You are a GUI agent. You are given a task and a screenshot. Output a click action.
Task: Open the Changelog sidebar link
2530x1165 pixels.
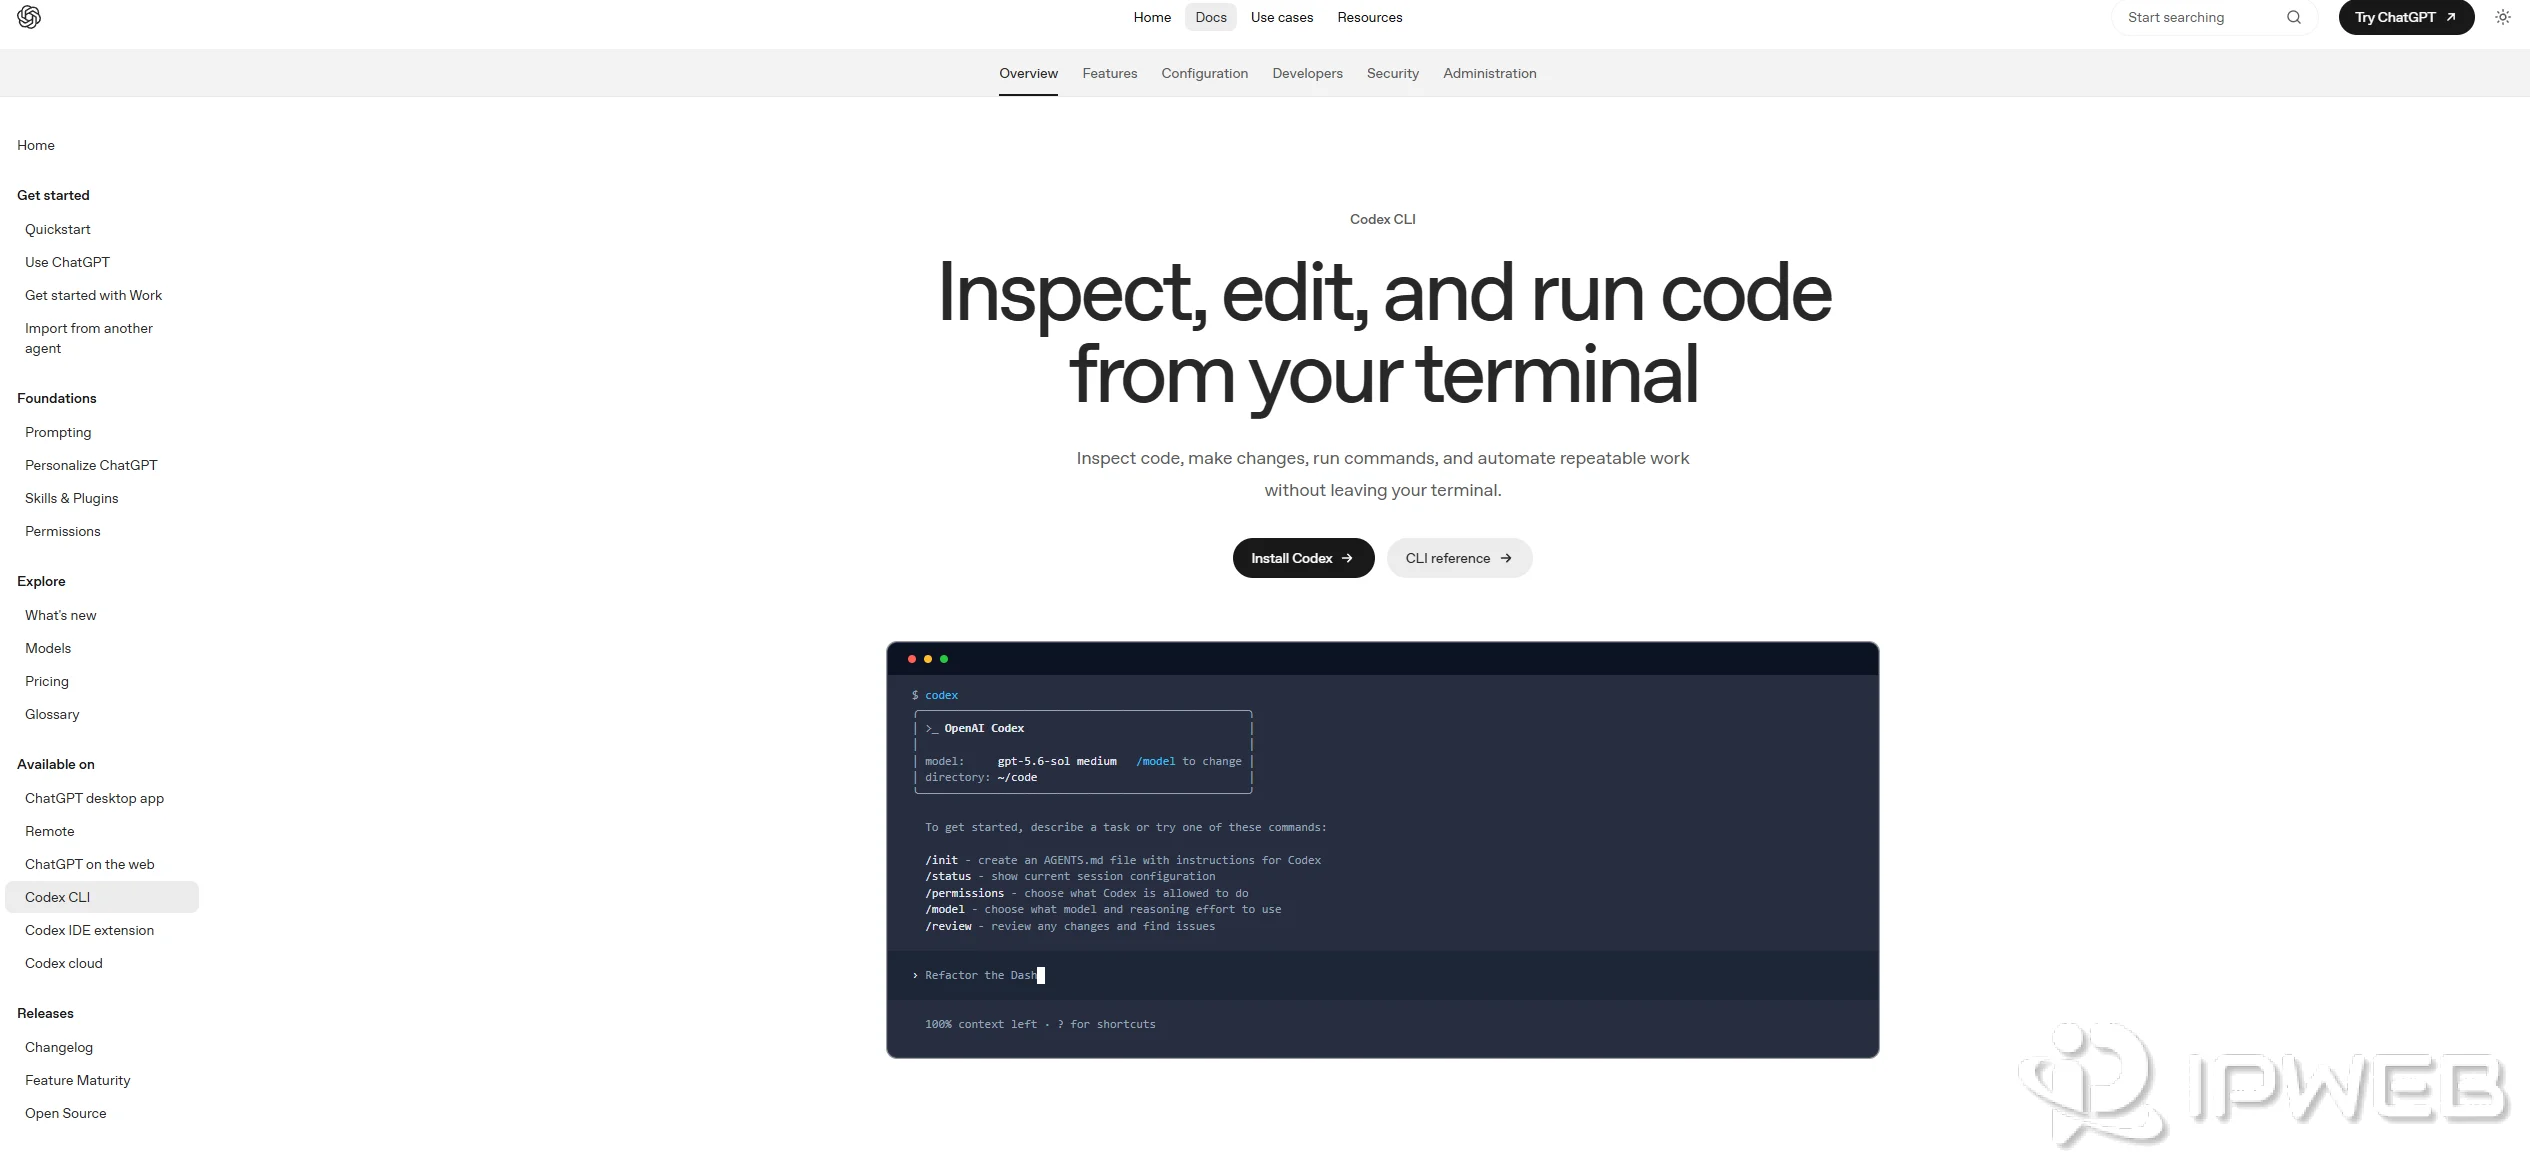tap(58, 1047)
